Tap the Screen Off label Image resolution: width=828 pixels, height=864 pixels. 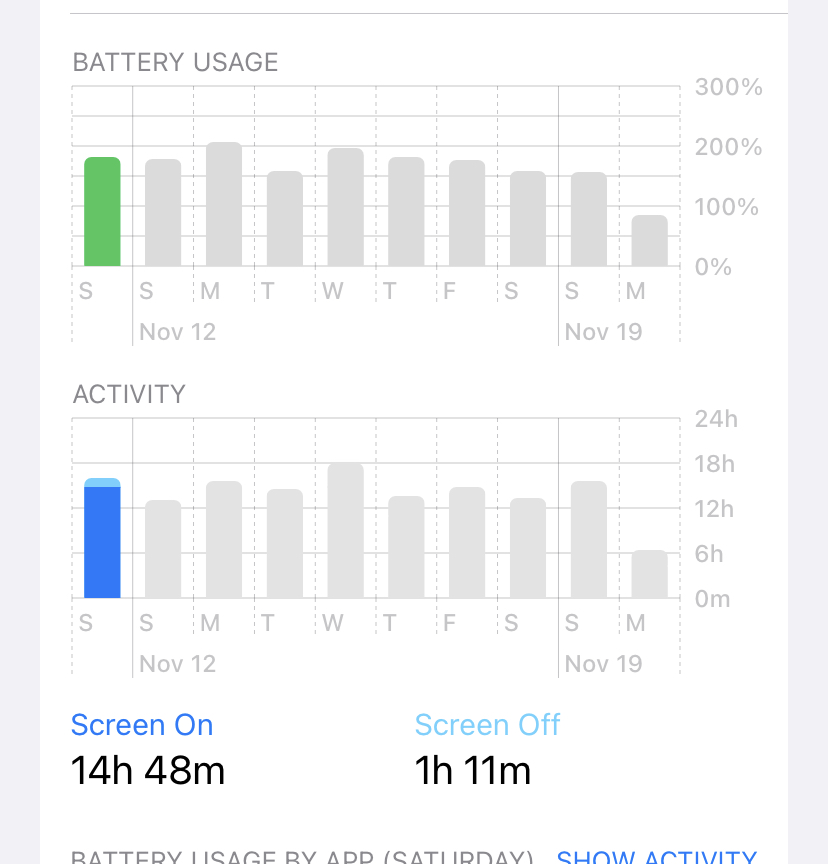click(488, 725)
